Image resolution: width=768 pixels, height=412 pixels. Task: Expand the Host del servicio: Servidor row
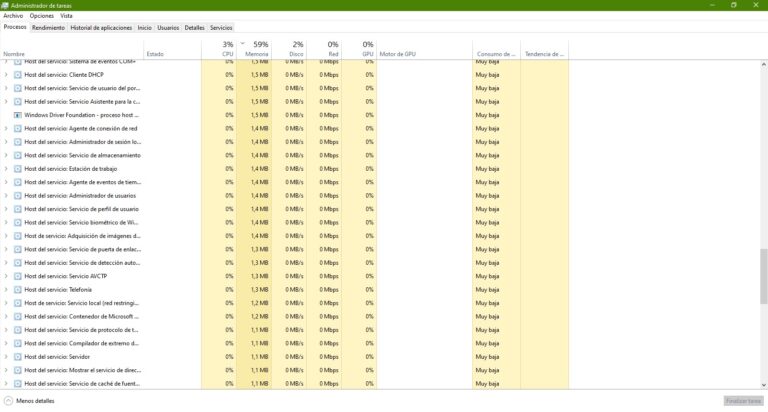tap(6, 357)
